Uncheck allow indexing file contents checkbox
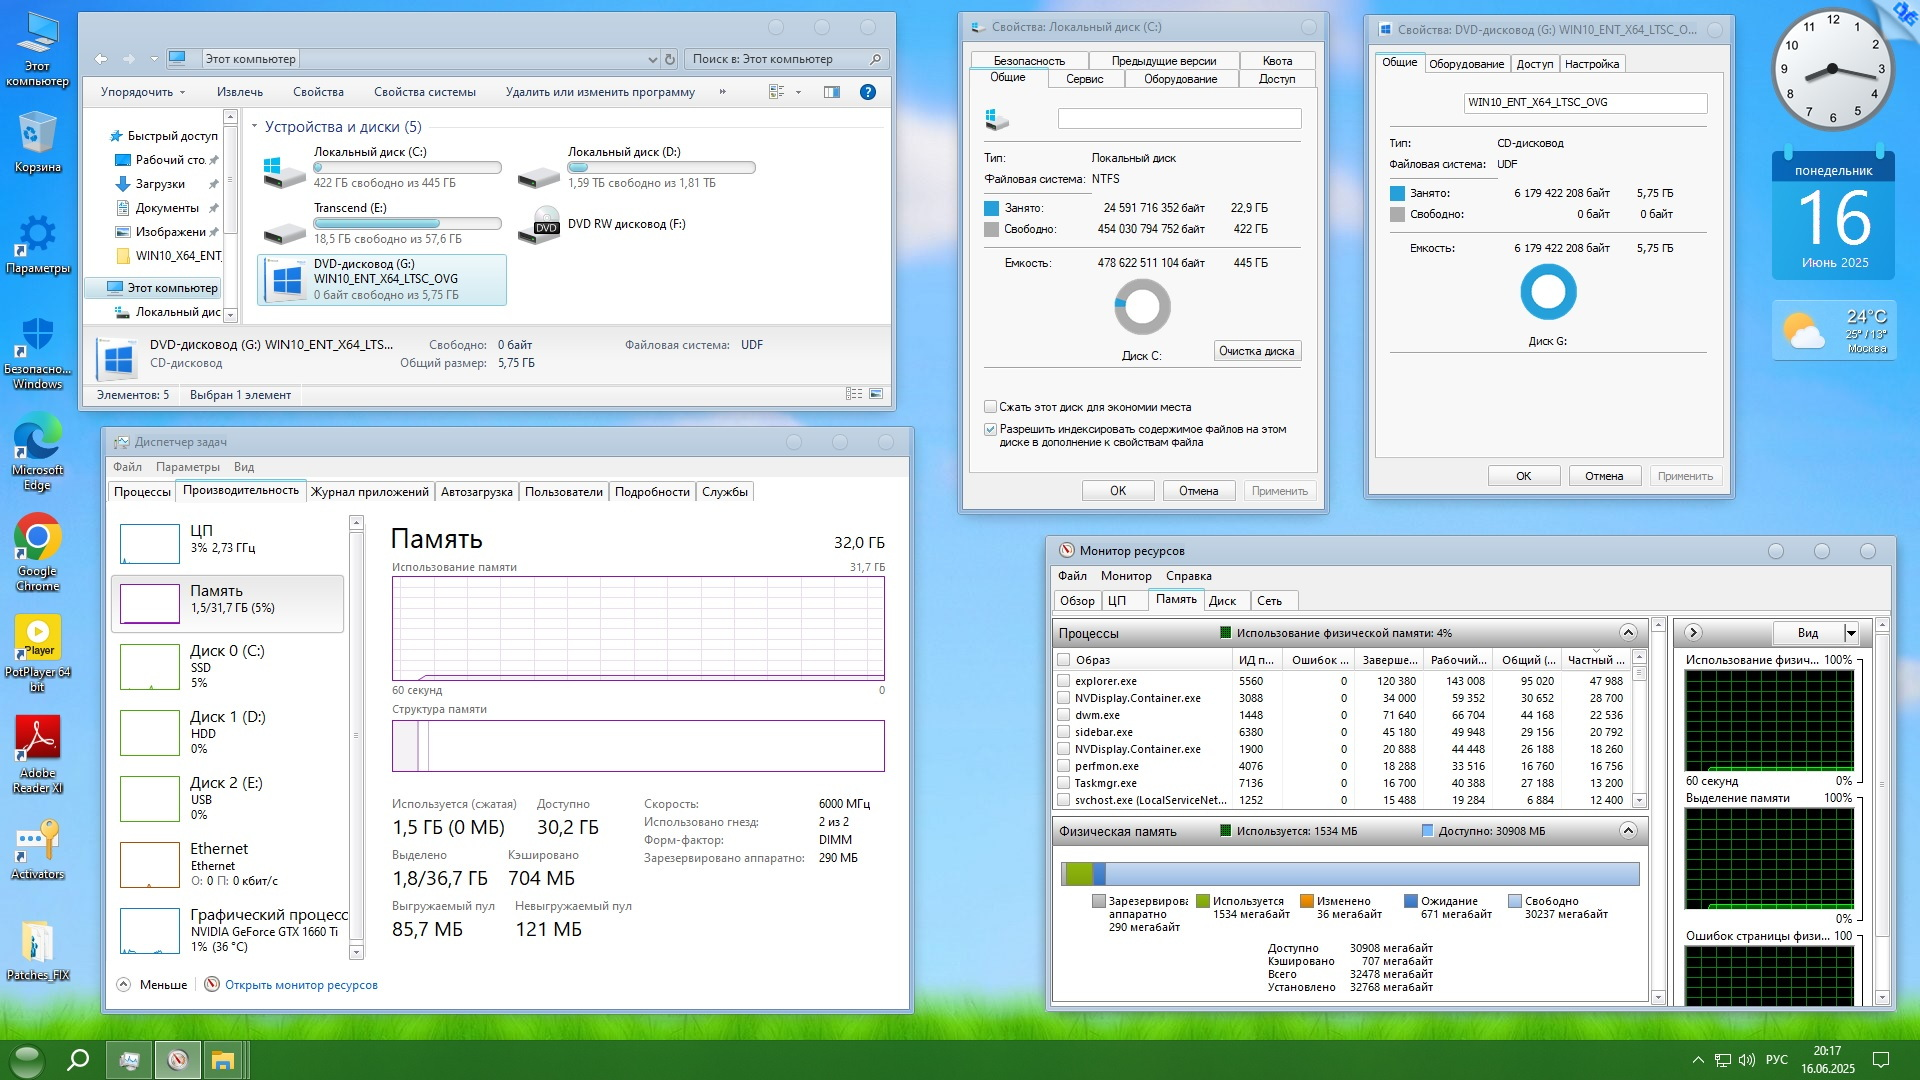 990,429
